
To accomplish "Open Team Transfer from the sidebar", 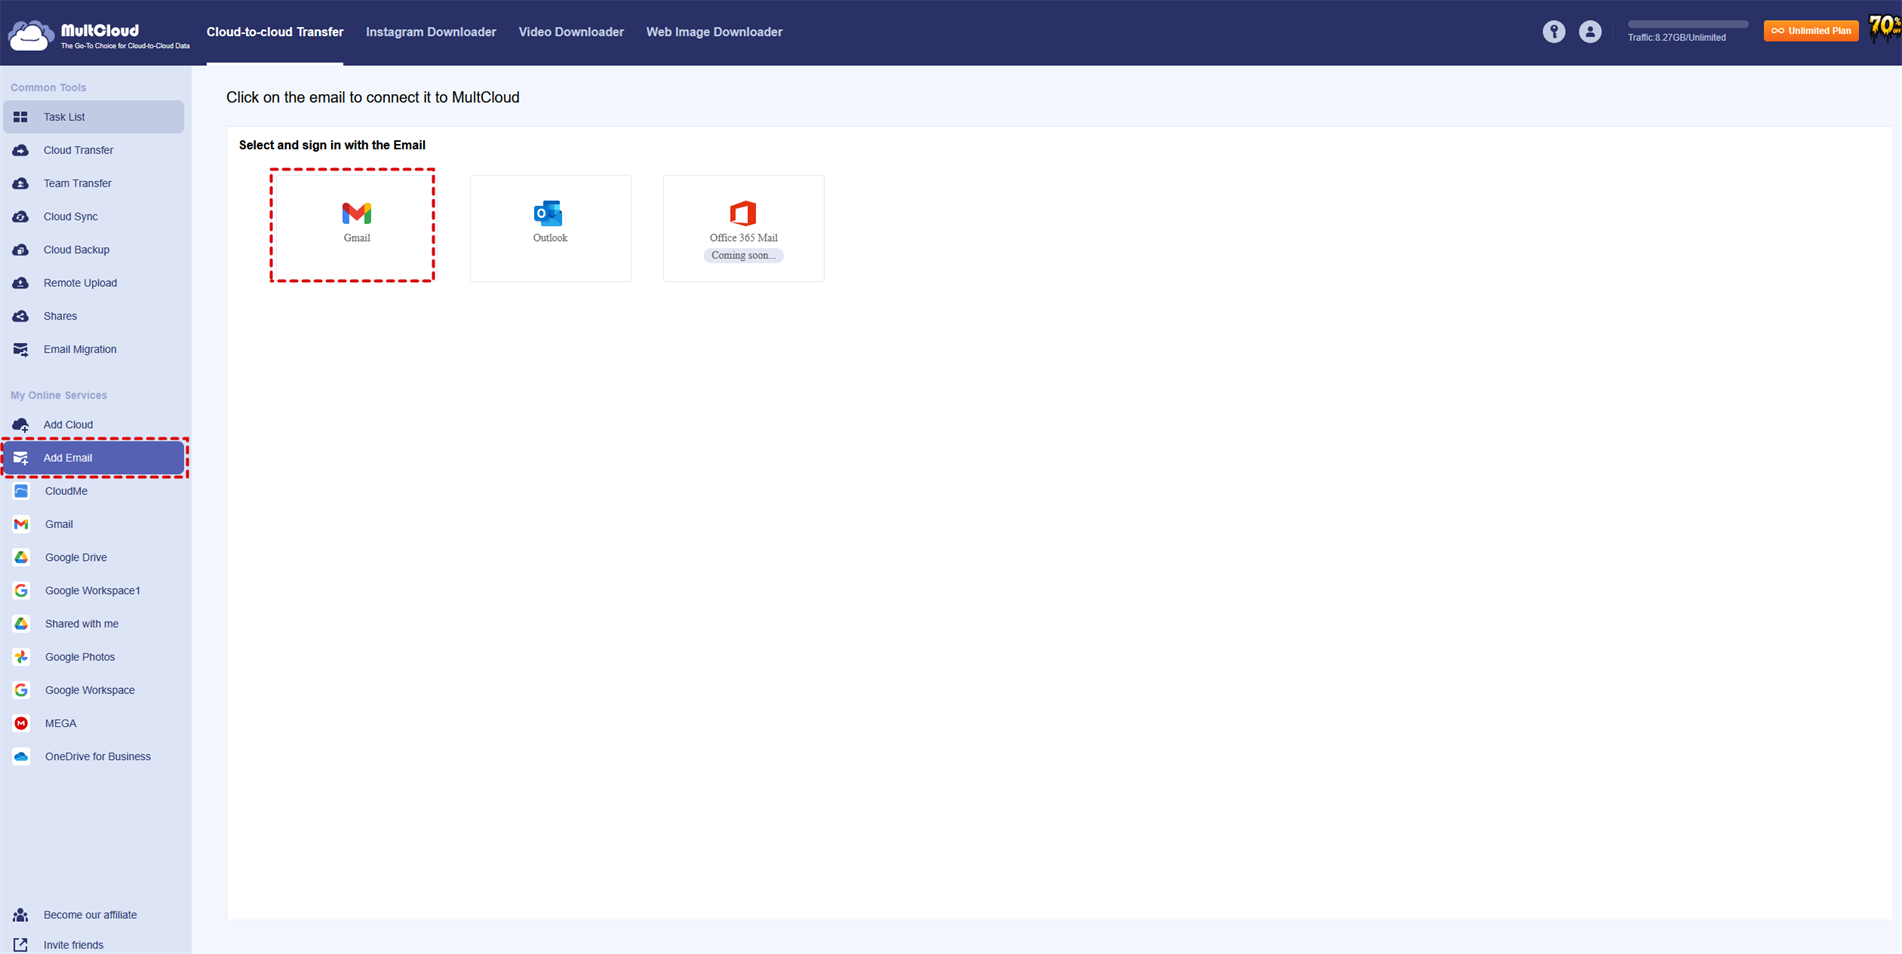I will pos(93,183).
